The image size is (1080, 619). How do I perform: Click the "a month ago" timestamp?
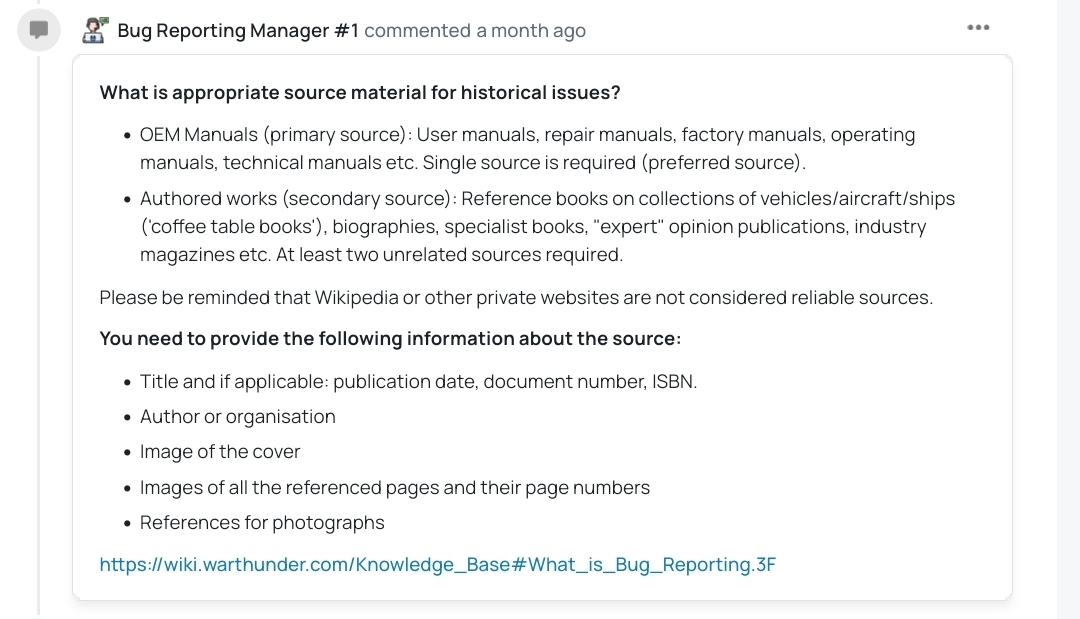tap(531, 31)
